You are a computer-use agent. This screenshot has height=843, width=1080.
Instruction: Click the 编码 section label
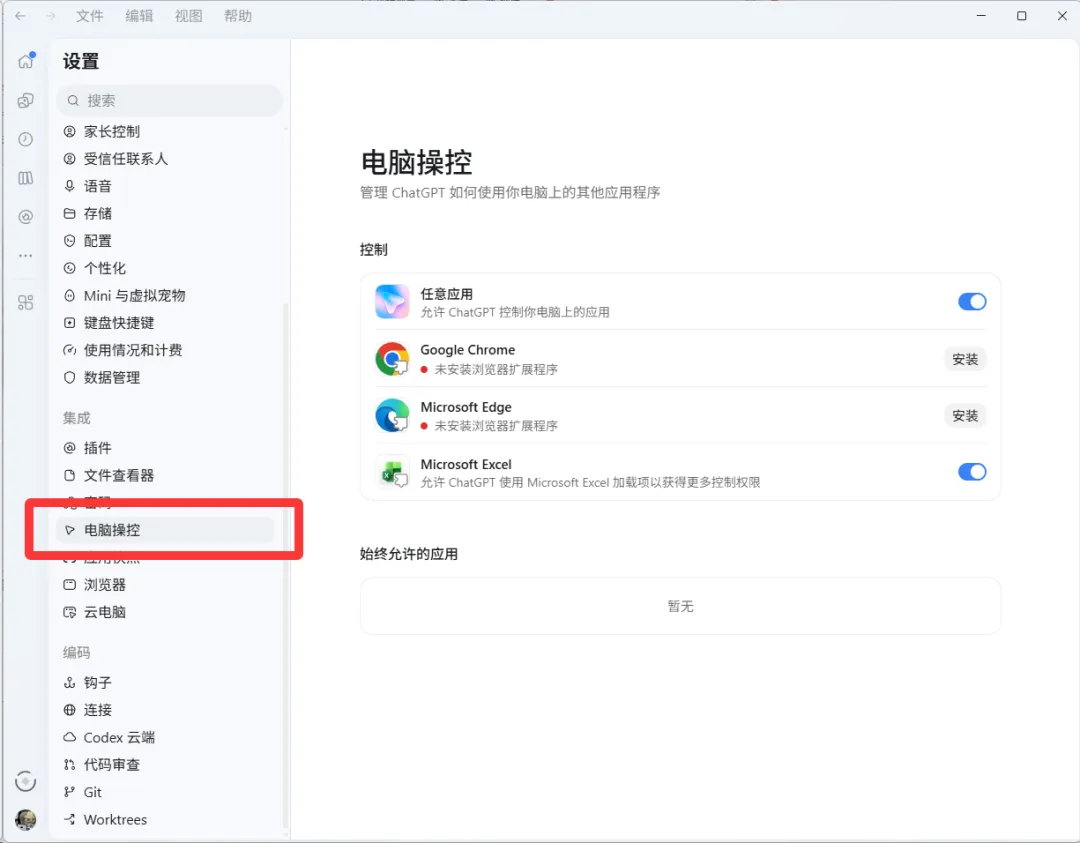76,653
